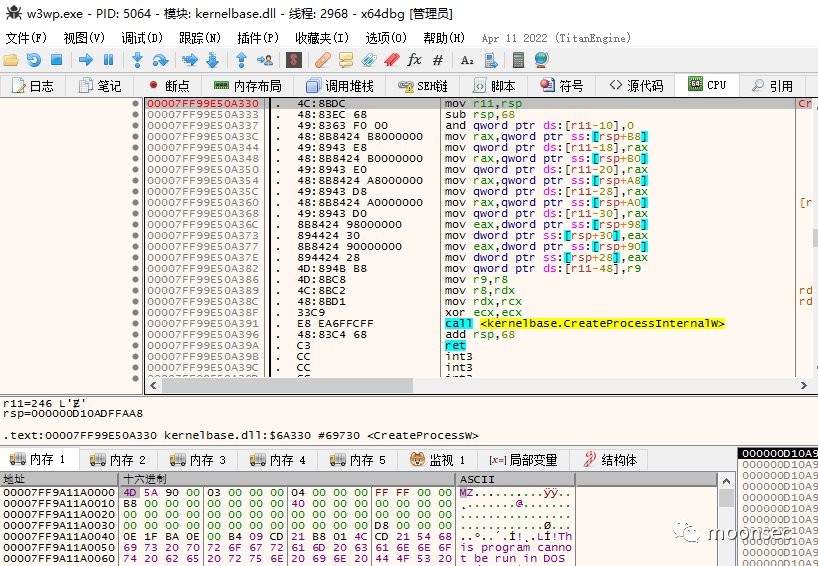
Task: Click the ASCII column header
Action: coord(515,479)
